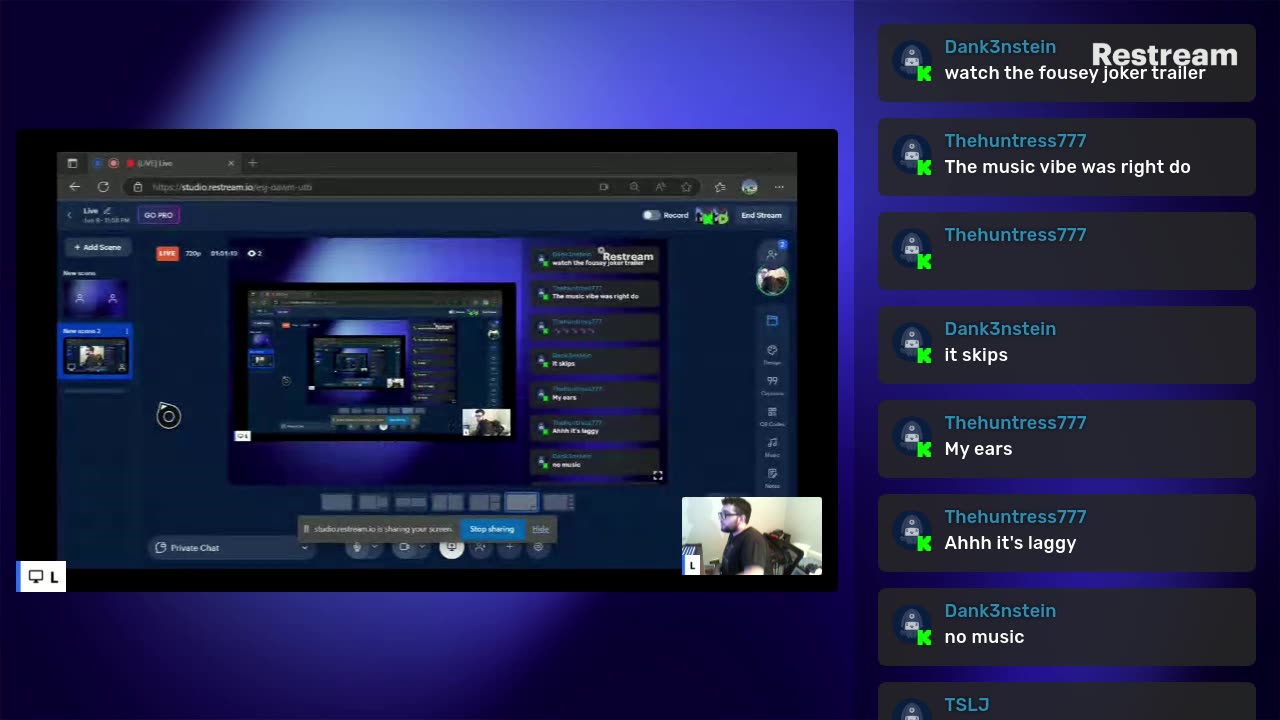Select the New scene 2 thumbnail
This screenshot has width=1280, height=720.
[95, 356]
